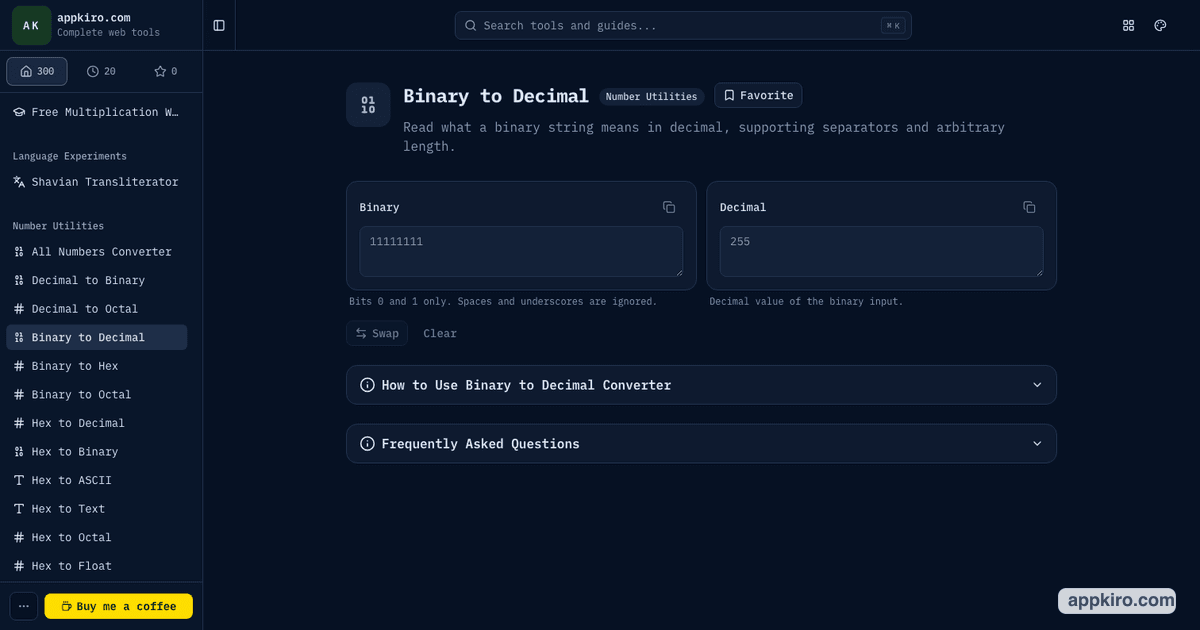Click the binary icon beside All Numbers Converter
The image size is (1200, 630).
click(x=19, y=252)
